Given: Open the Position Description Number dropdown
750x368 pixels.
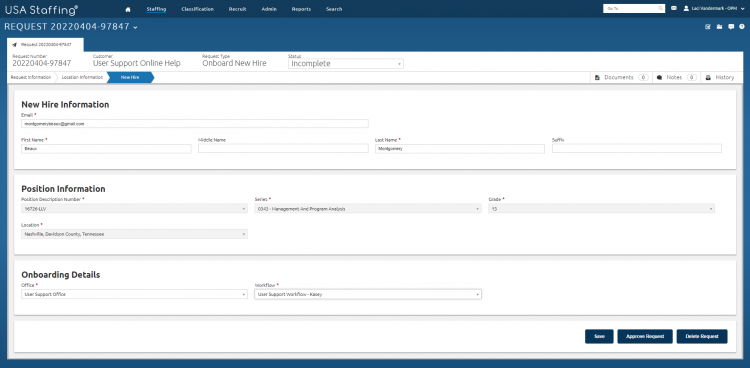Looking at the screenshot, I should pyautogui.click(x=134, y=209).
